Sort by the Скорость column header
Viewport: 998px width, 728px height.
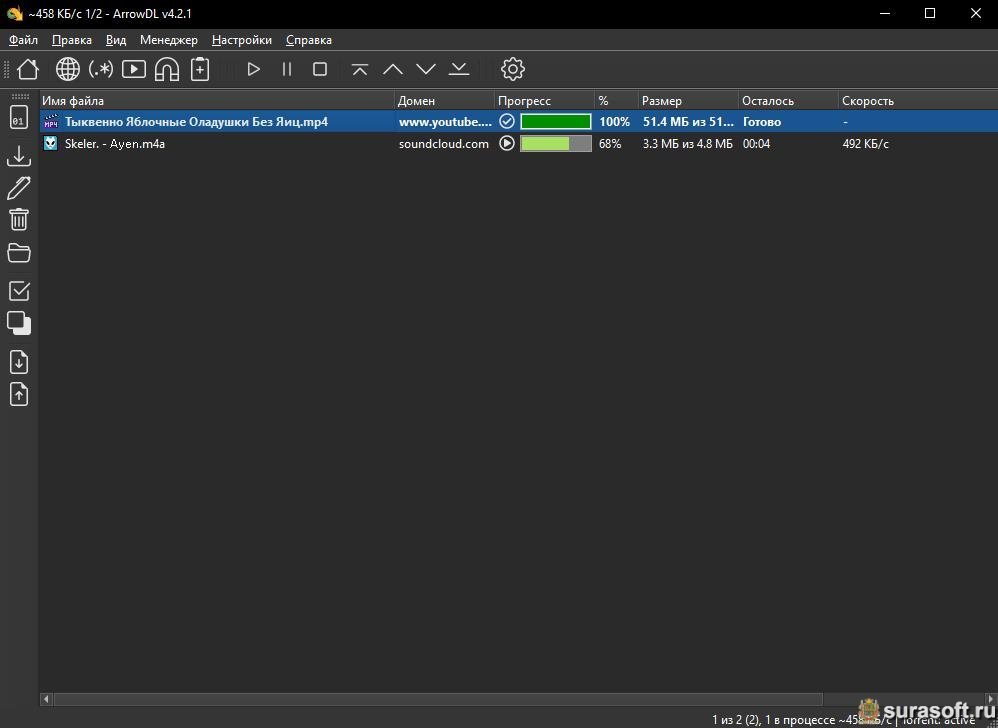coord(867,101)
